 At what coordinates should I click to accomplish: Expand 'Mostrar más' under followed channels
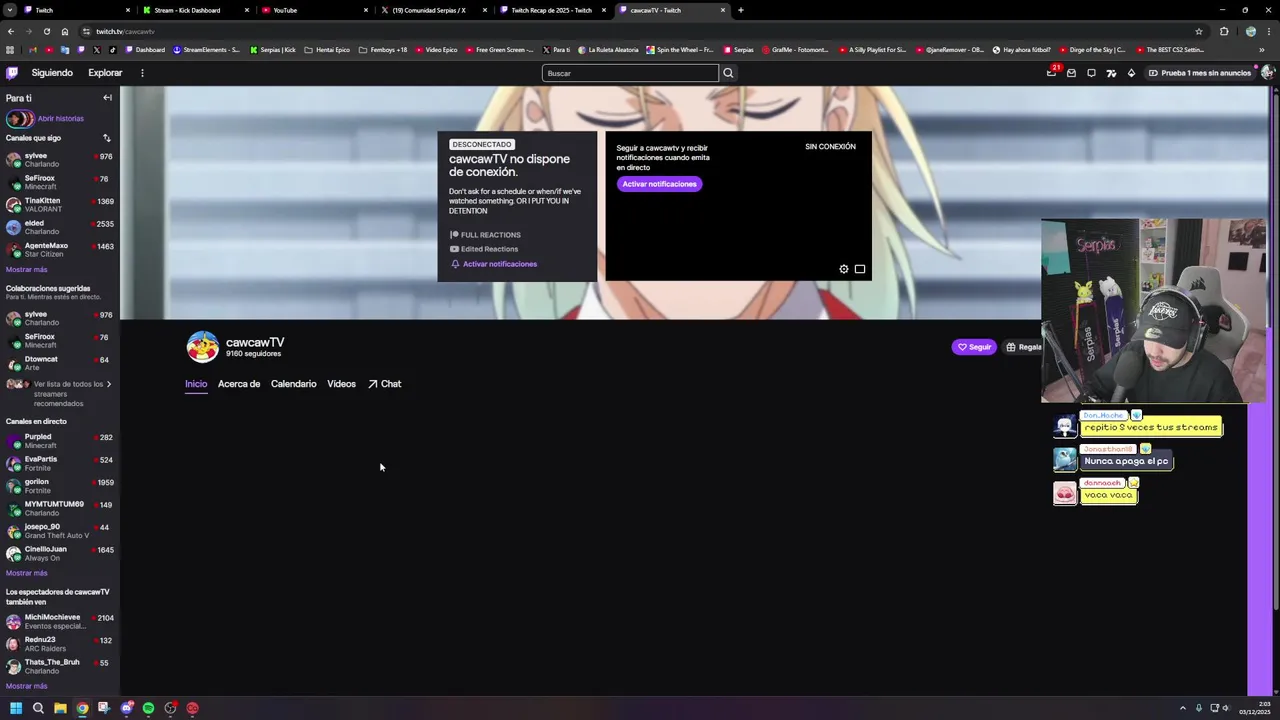26,270
